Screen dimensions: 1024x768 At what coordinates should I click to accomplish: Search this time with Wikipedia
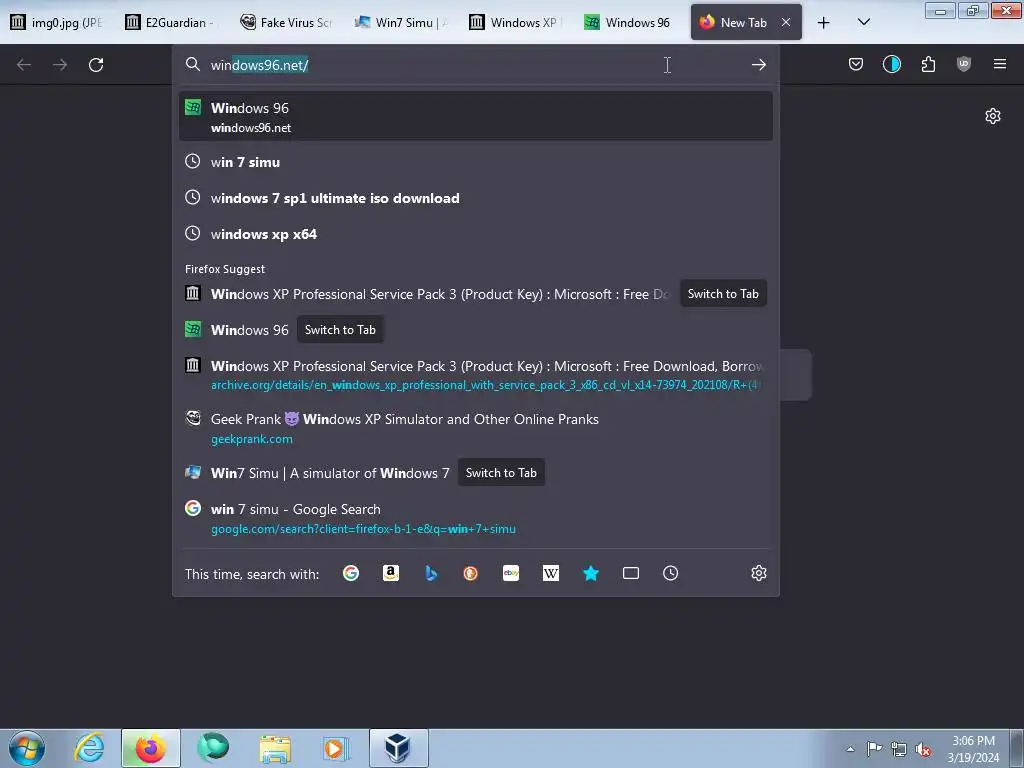click(x=551, y=573)
